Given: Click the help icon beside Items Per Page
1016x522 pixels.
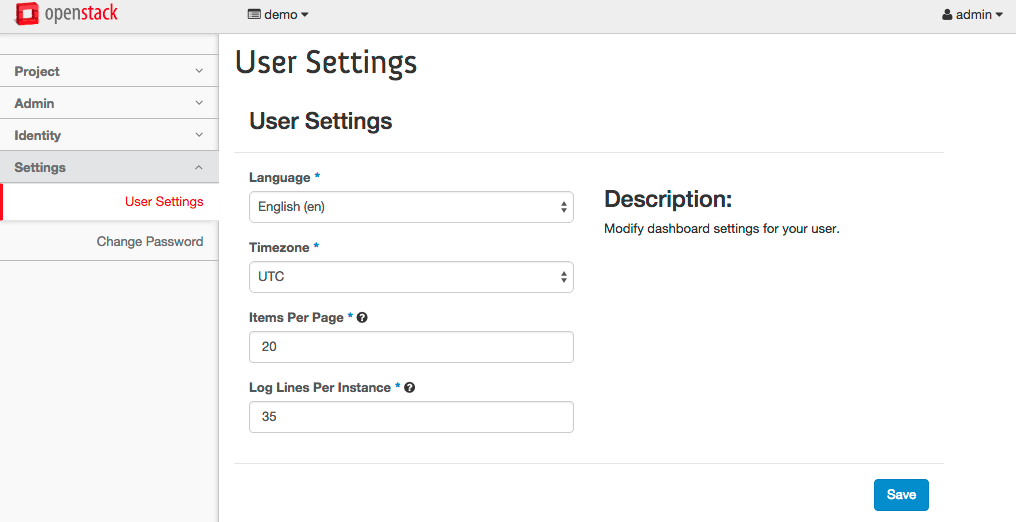Looking at the screenshot, I should 362,317.
